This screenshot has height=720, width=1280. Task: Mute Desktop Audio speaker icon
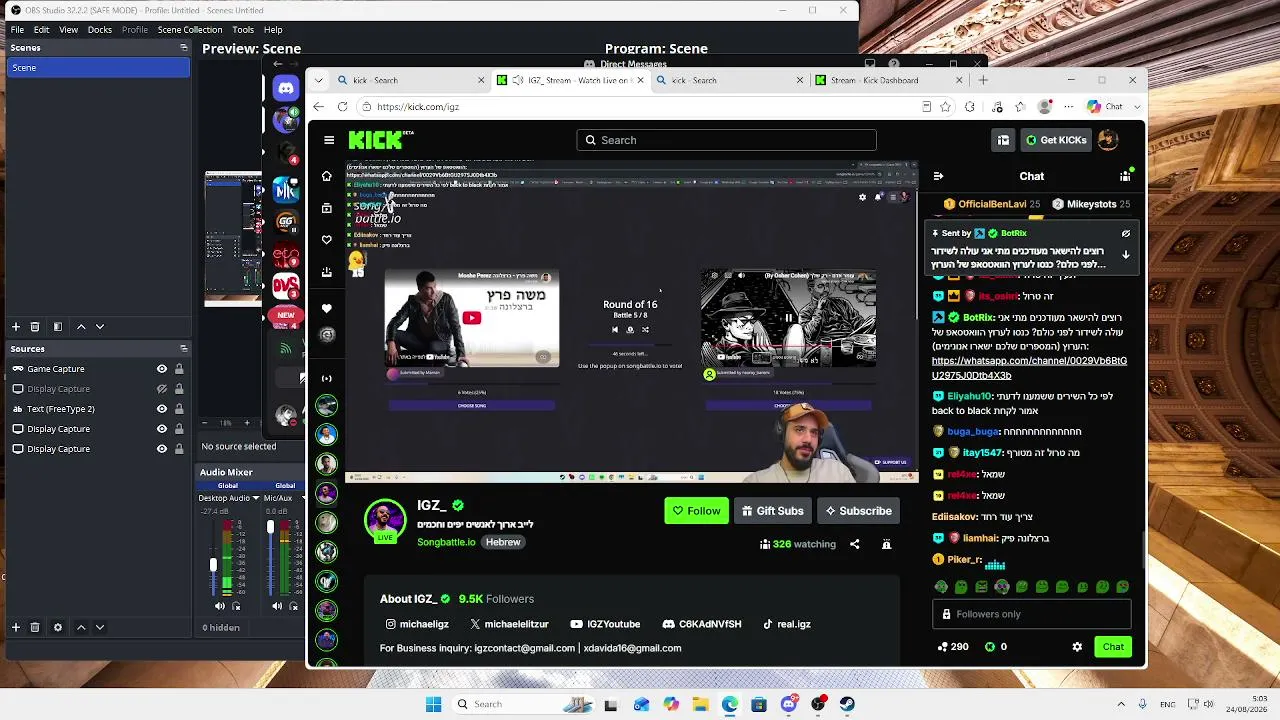pos(220,606)
